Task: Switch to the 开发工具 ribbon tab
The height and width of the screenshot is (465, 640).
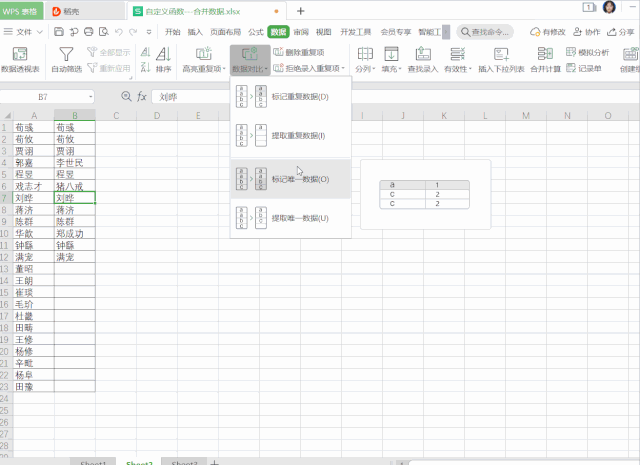Action: (x=356, y=32)
